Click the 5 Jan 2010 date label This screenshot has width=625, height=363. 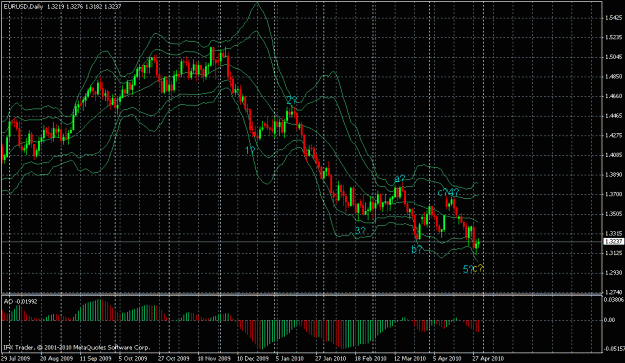tap(290, 359)
